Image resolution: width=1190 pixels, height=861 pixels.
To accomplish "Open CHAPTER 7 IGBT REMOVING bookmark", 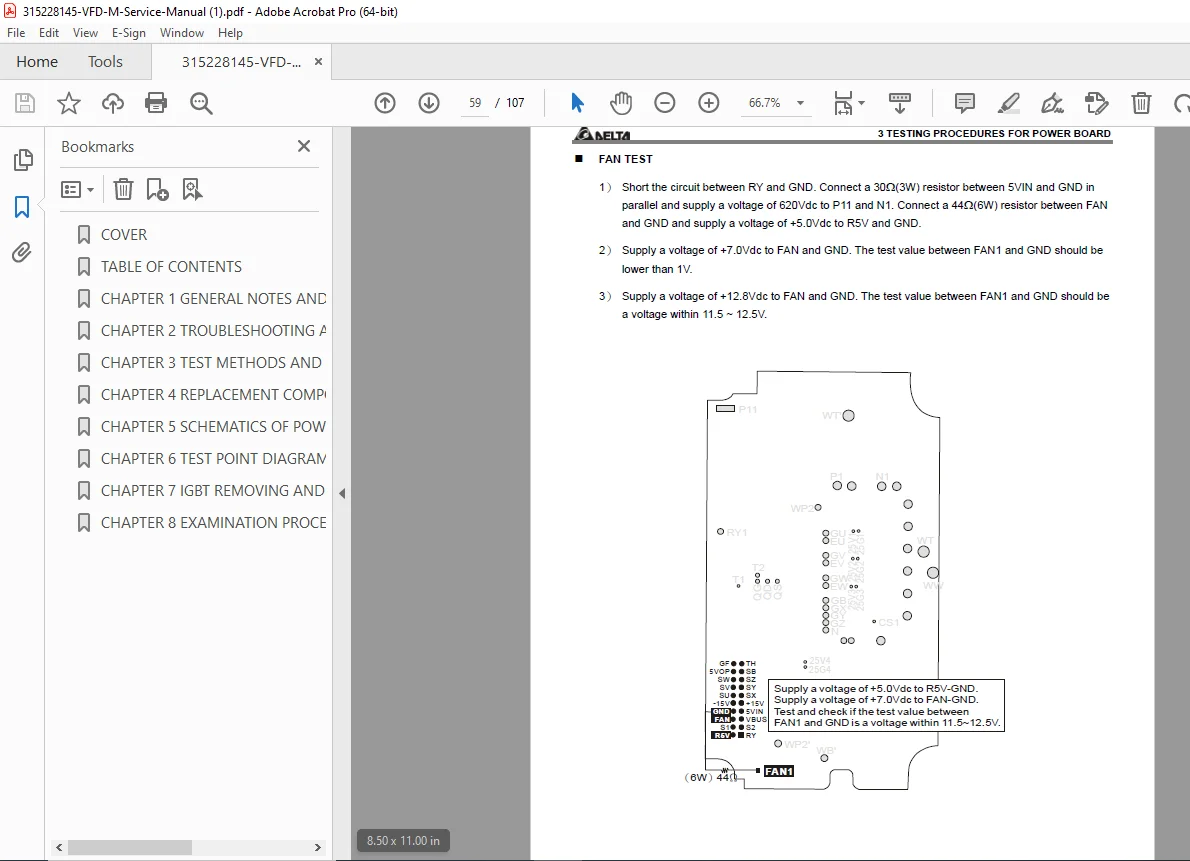I will 212,490.
